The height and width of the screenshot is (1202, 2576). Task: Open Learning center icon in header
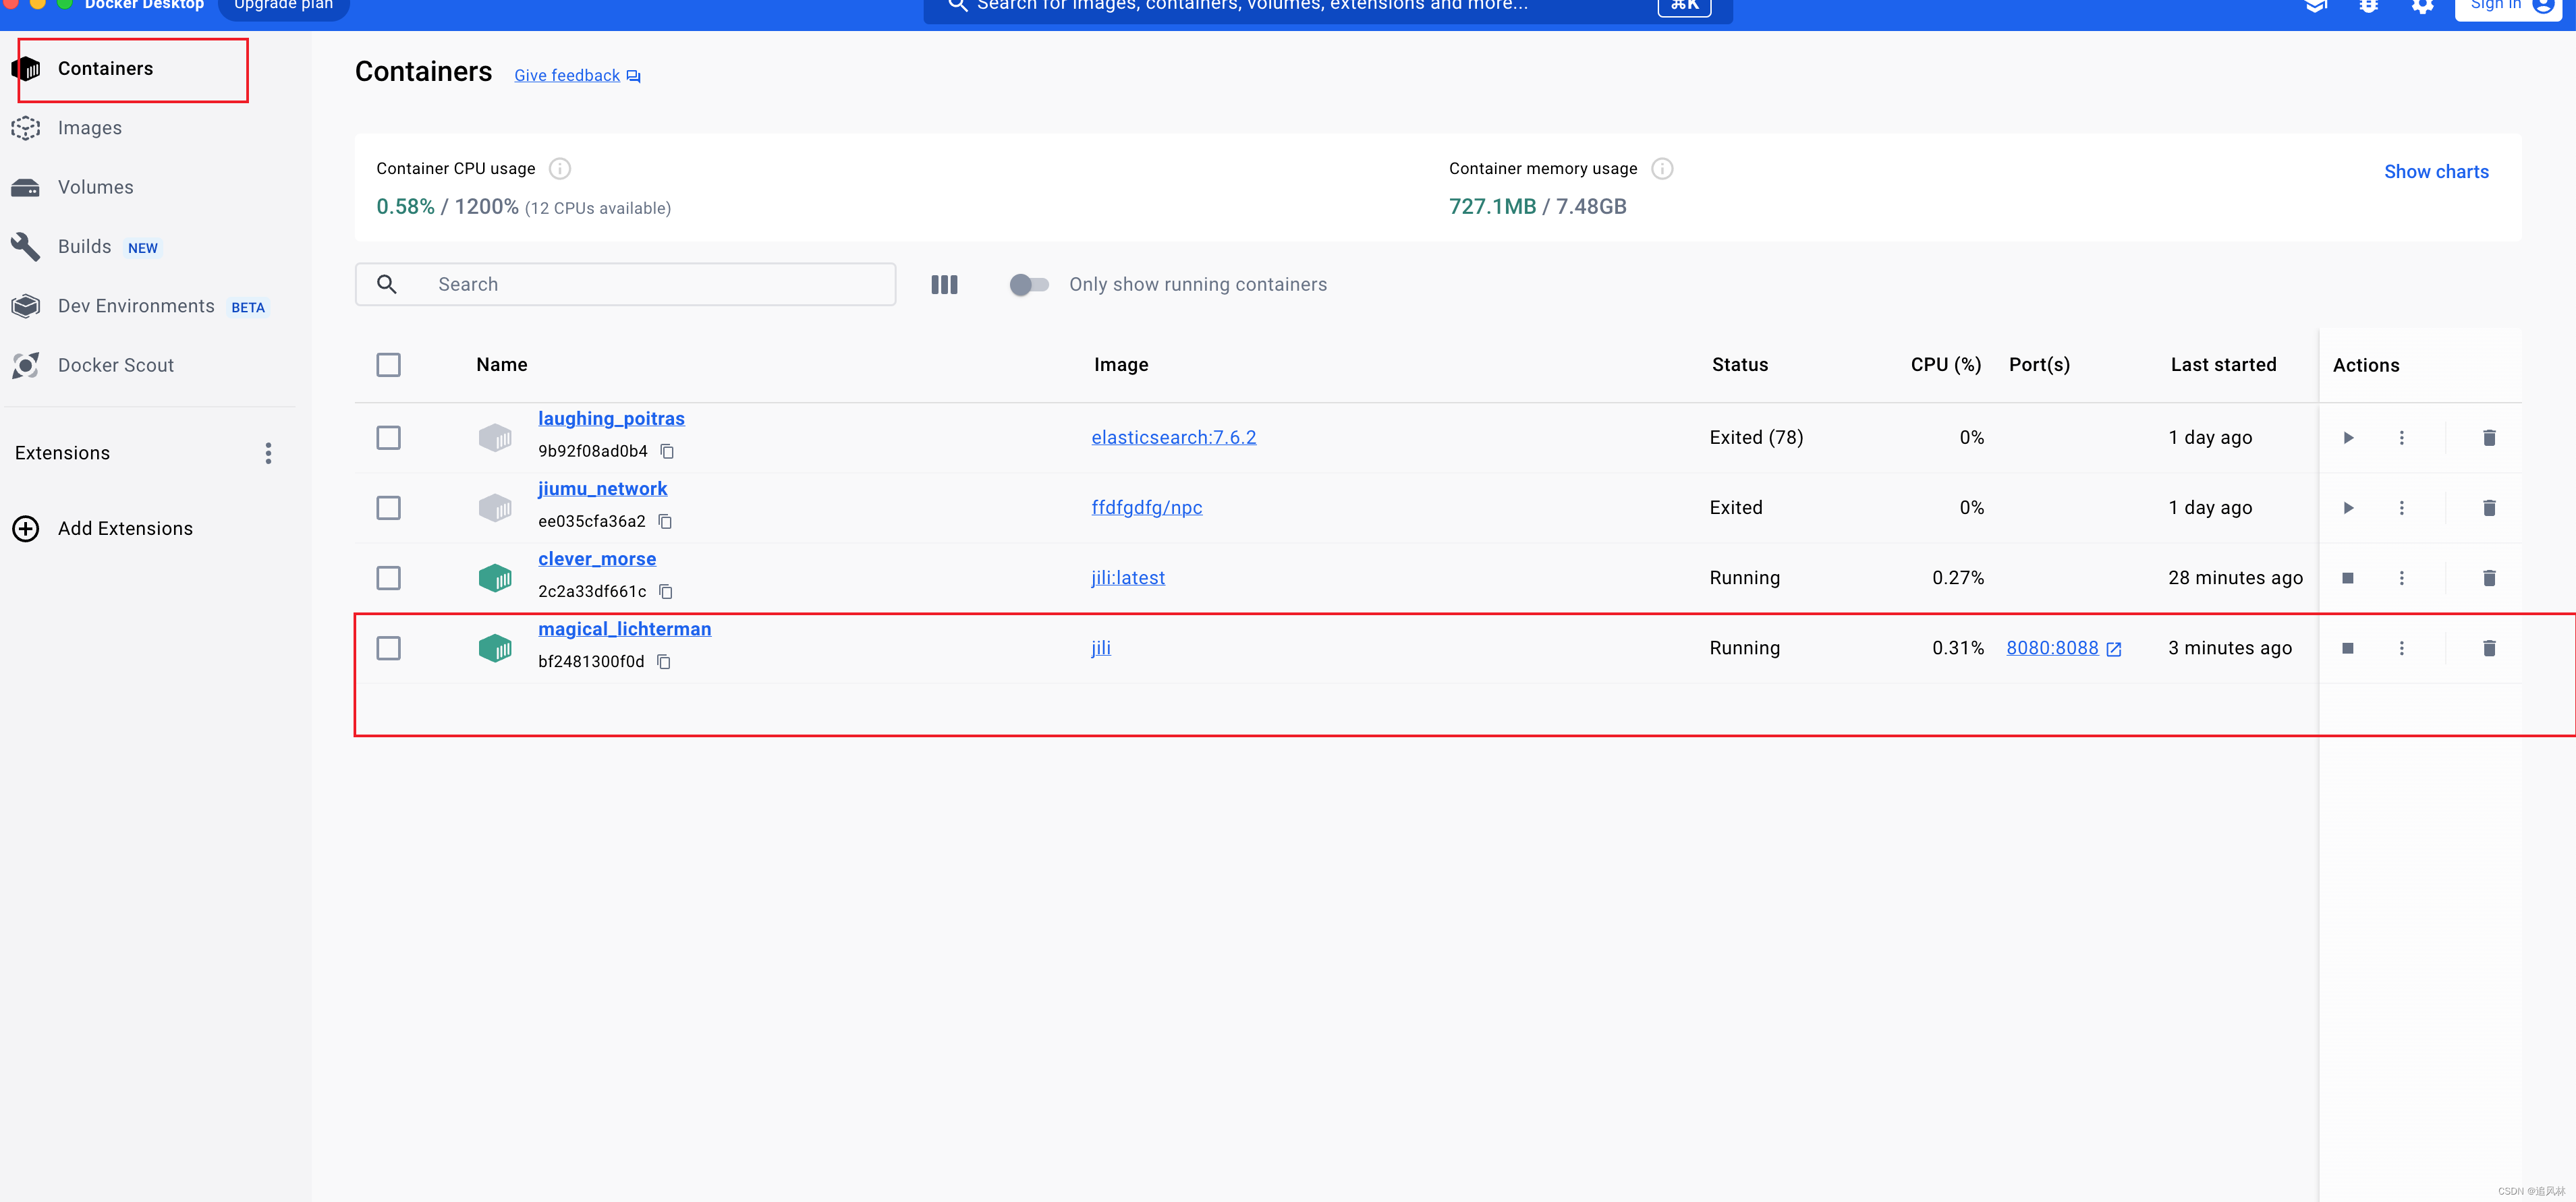2315,6
